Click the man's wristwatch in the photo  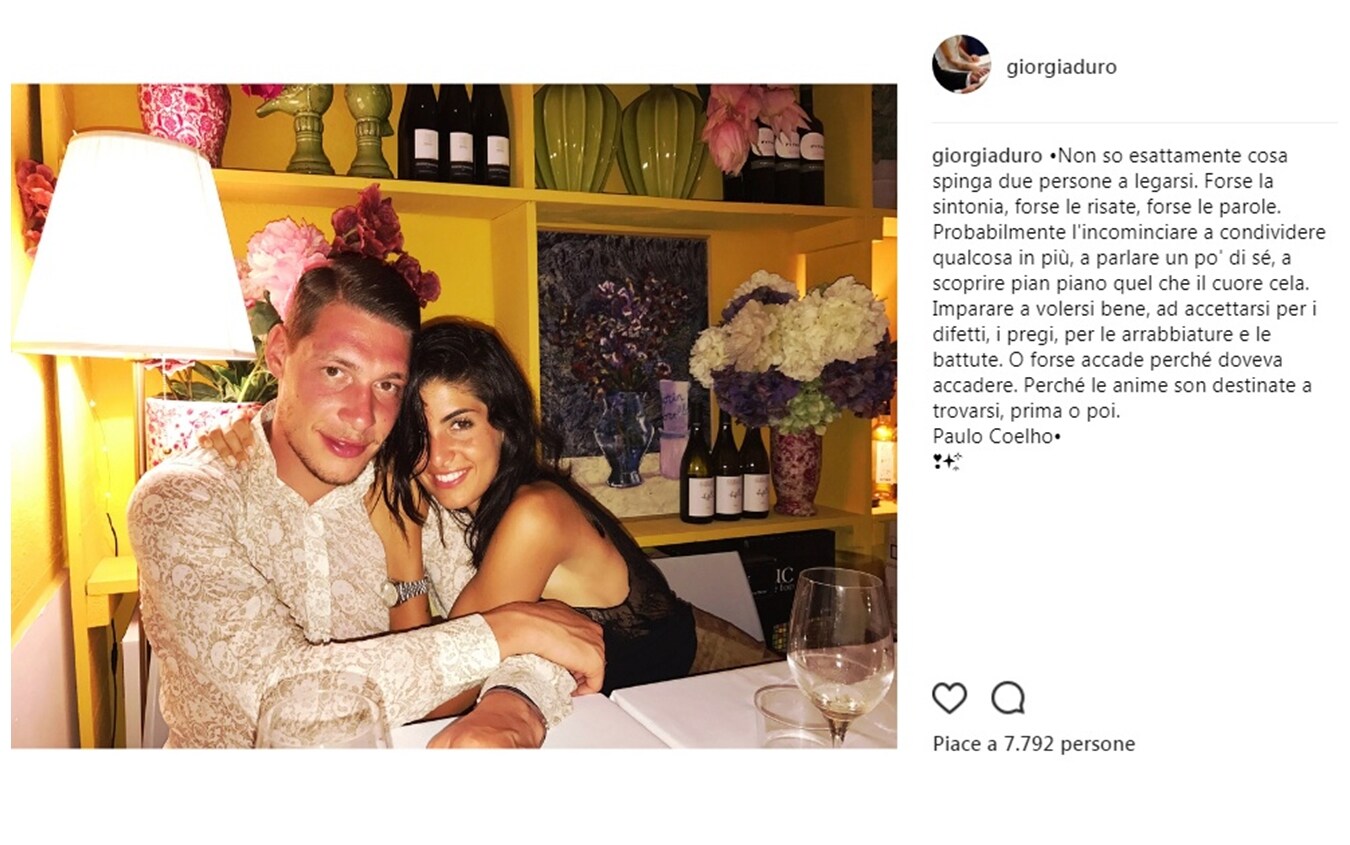405,590
